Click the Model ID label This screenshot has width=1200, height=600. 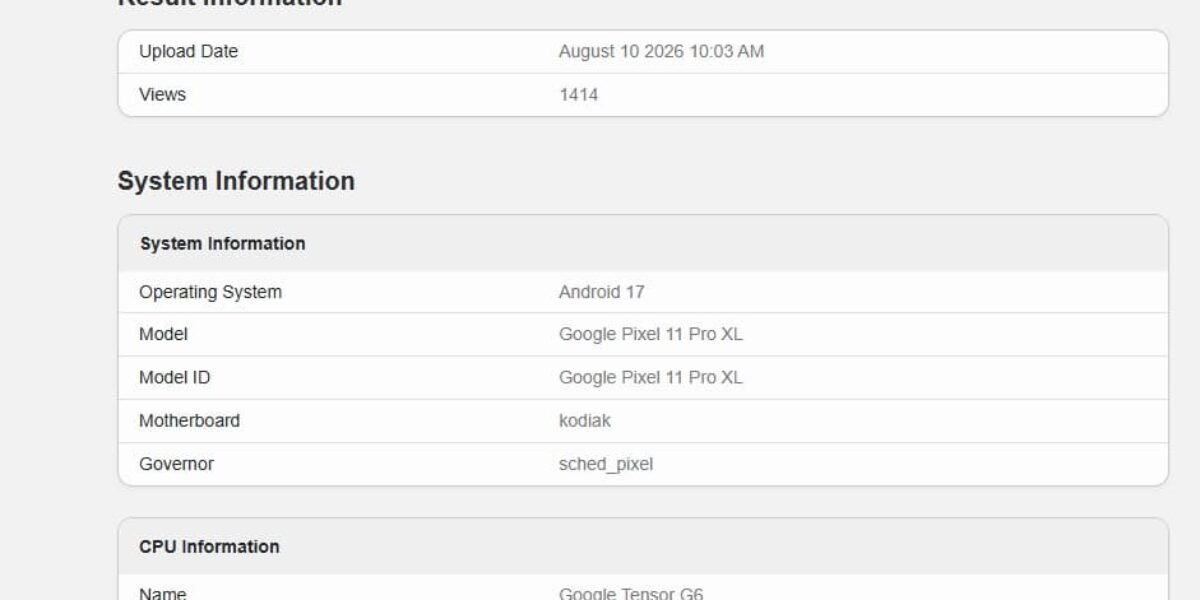pyautogui.click(x=175, y=378)
